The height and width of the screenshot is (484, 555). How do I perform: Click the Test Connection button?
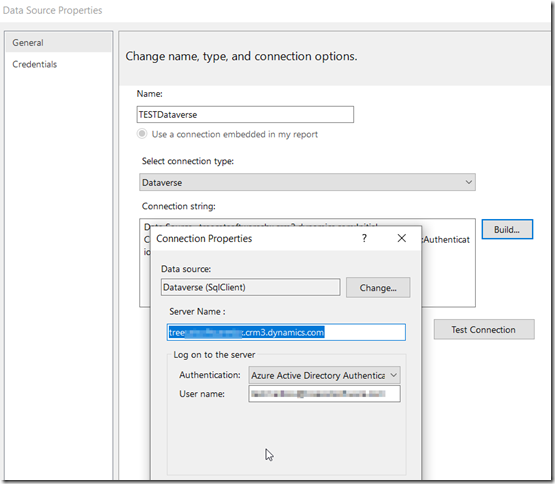tap(484, 330)
